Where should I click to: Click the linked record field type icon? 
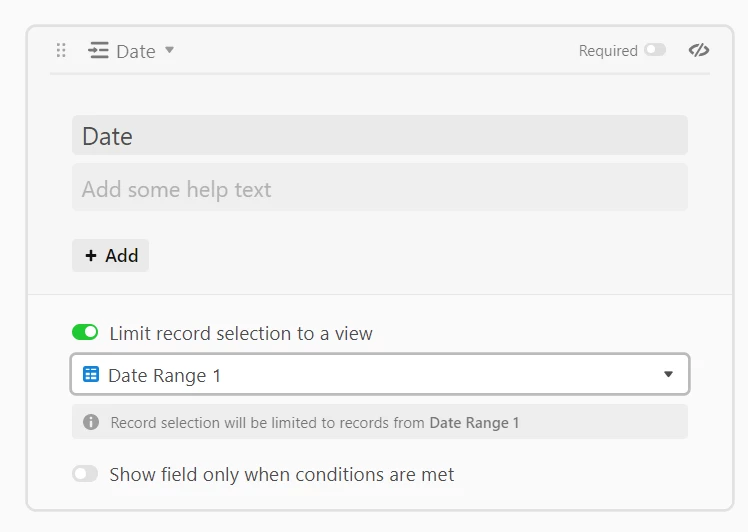[x=98, y=50]
